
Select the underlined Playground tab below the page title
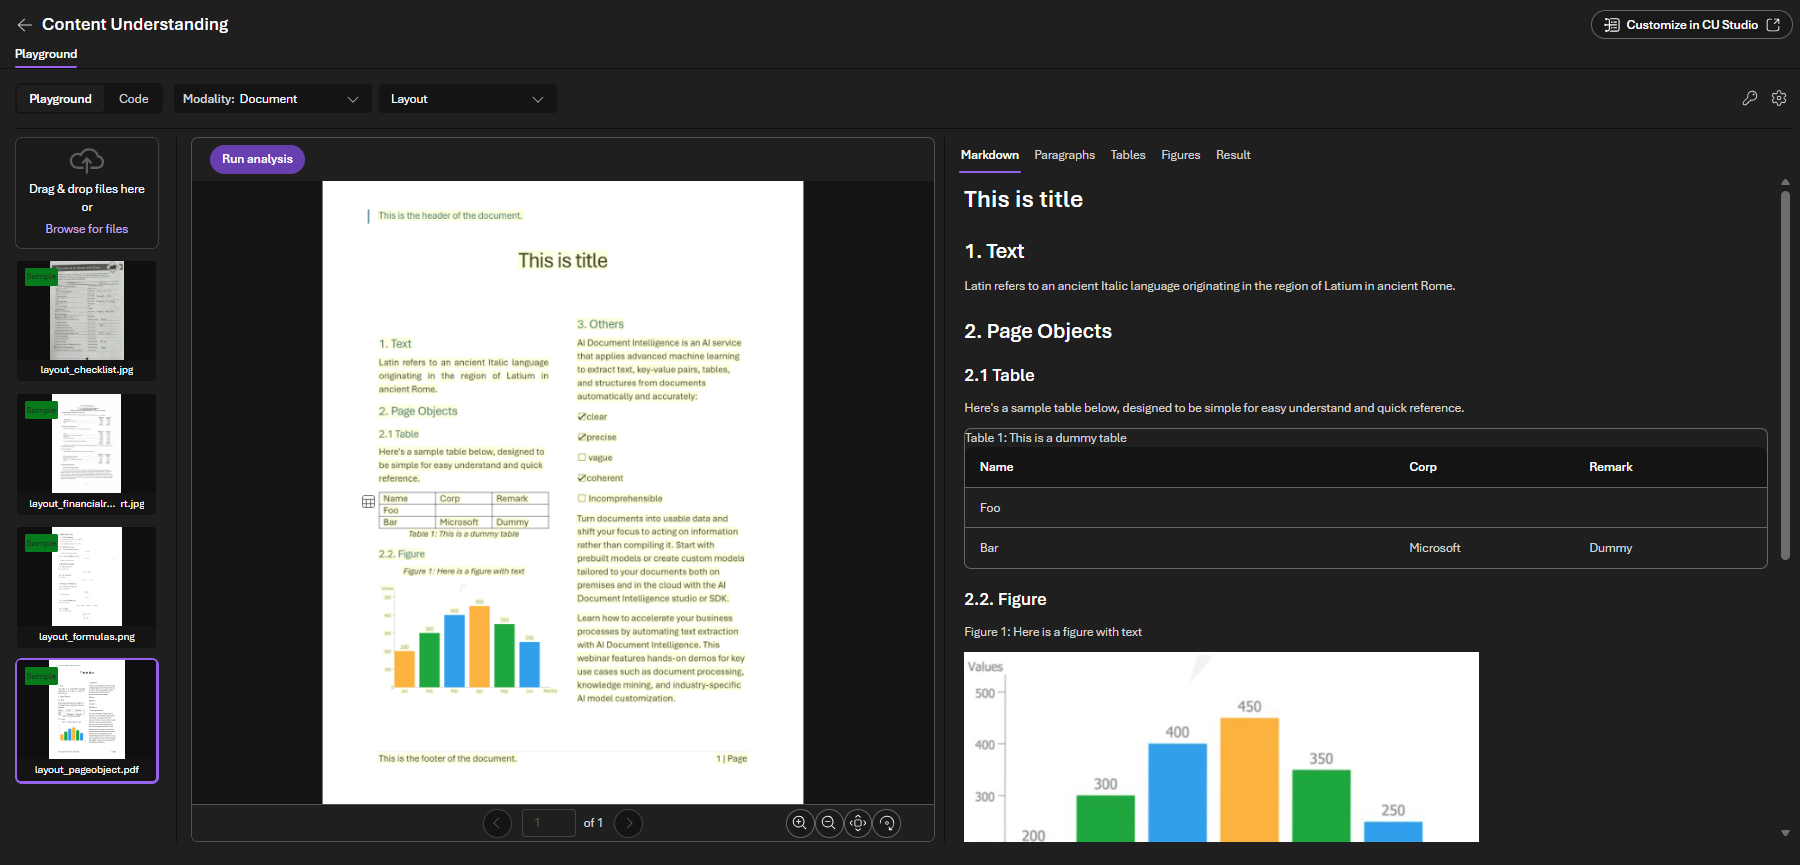click(x=46, y=54)
